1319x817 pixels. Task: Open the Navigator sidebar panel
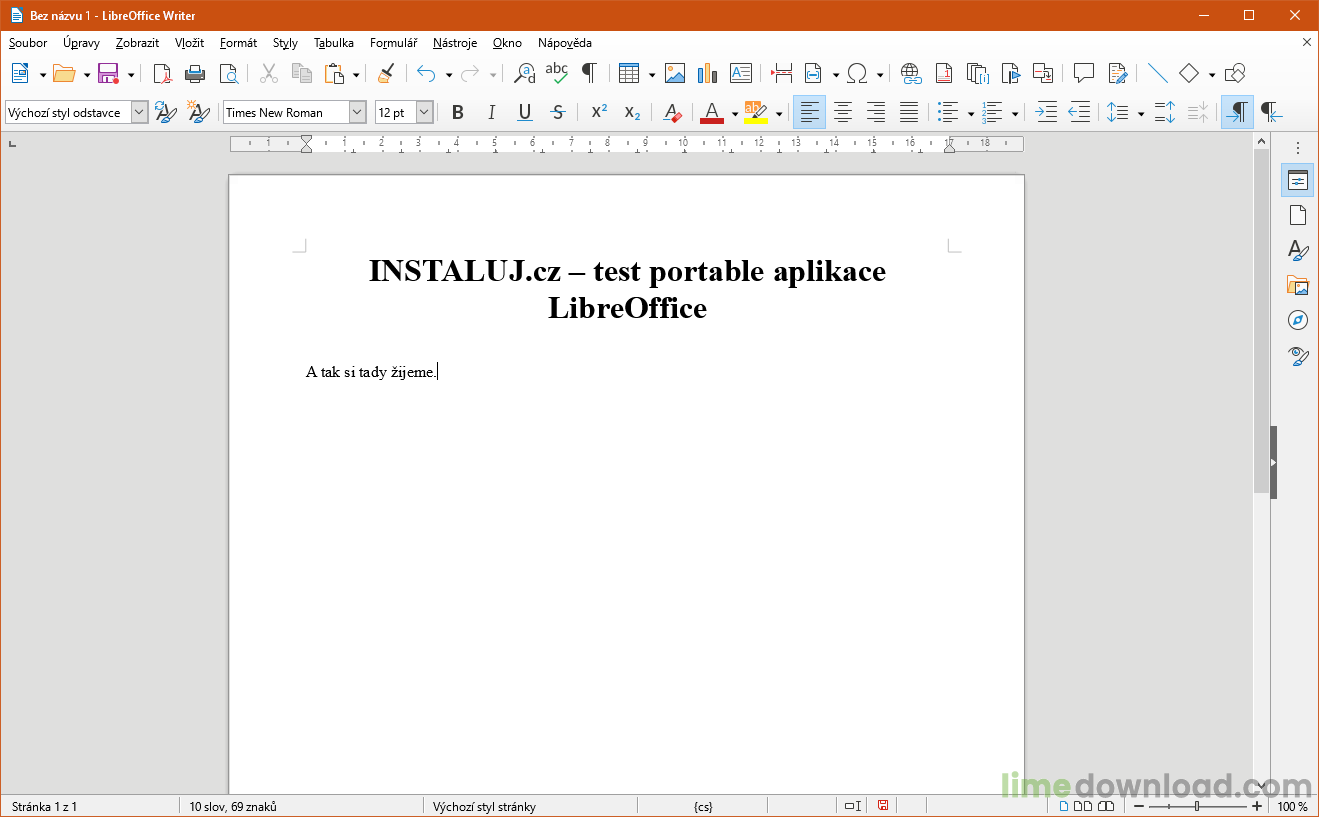[1298, 320]
